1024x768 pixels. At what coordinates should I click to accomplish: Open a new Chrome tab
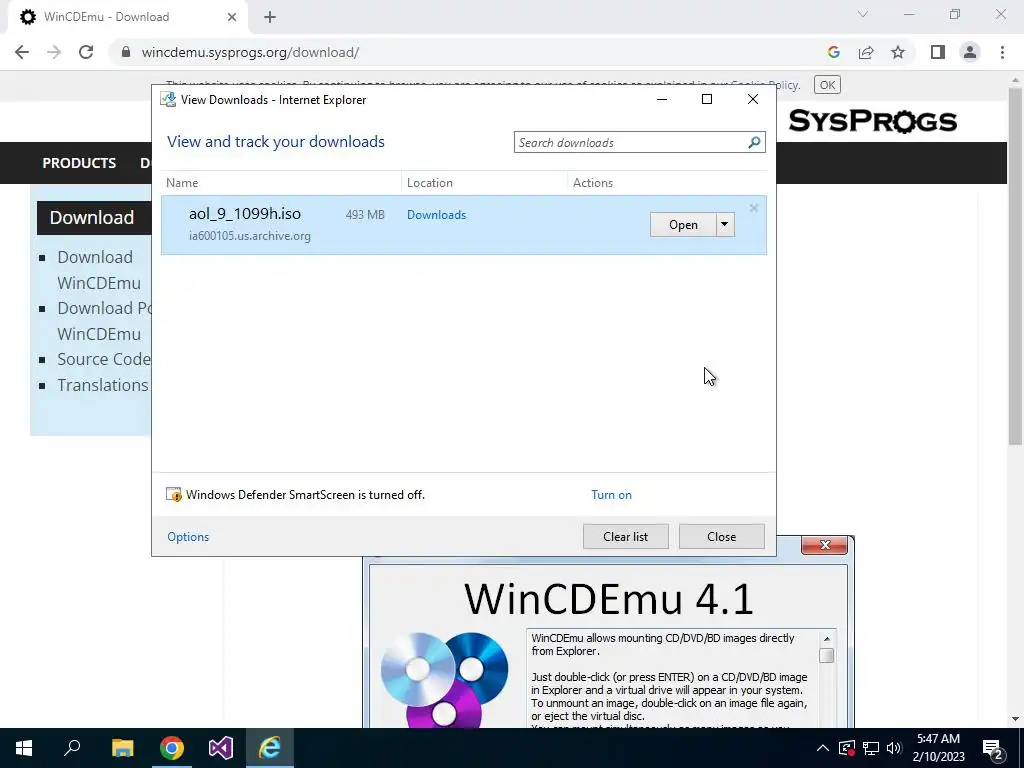[x=270, y=17]
